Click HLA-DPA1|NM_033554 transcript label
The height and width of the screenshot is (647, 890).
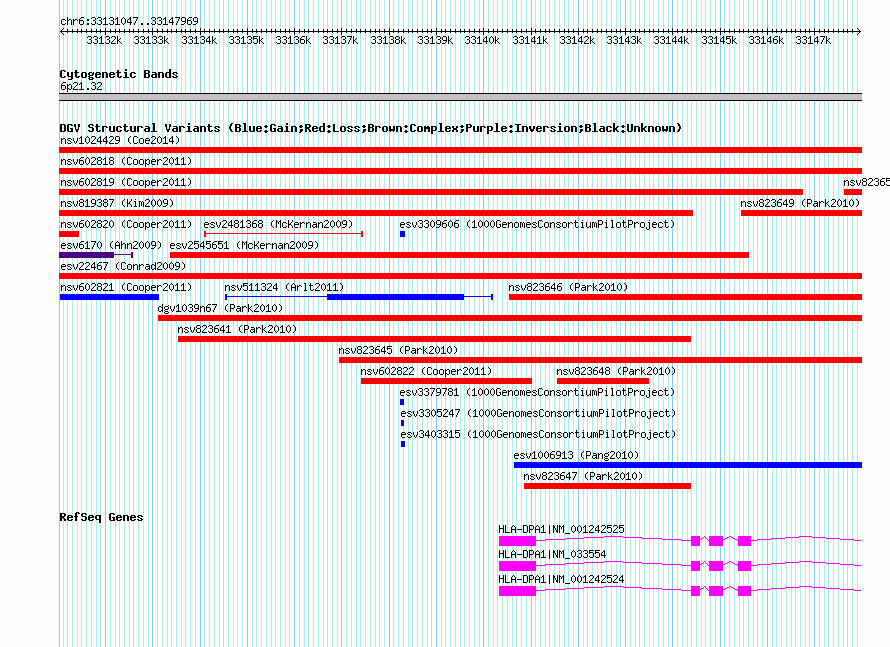pos(552,554)
